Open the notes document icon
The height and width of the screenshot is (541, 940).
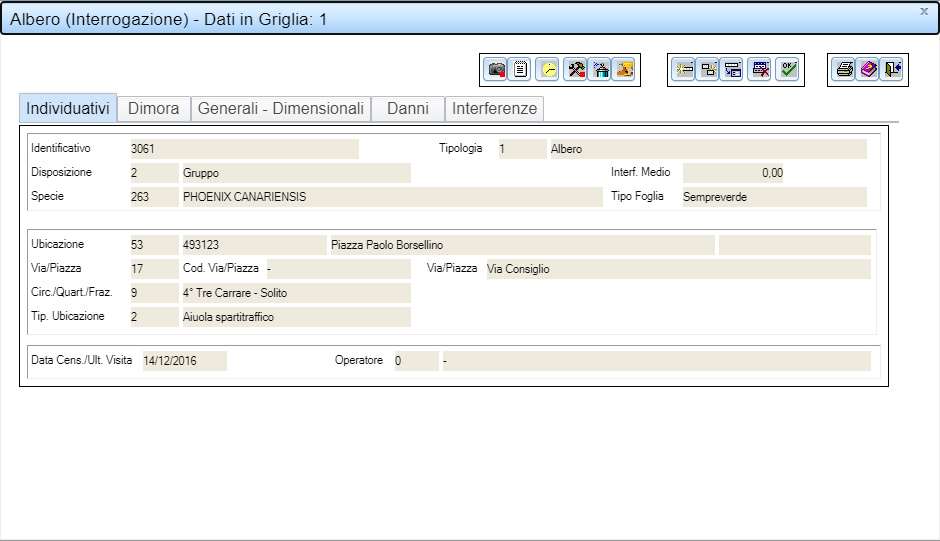pos(520,70)
